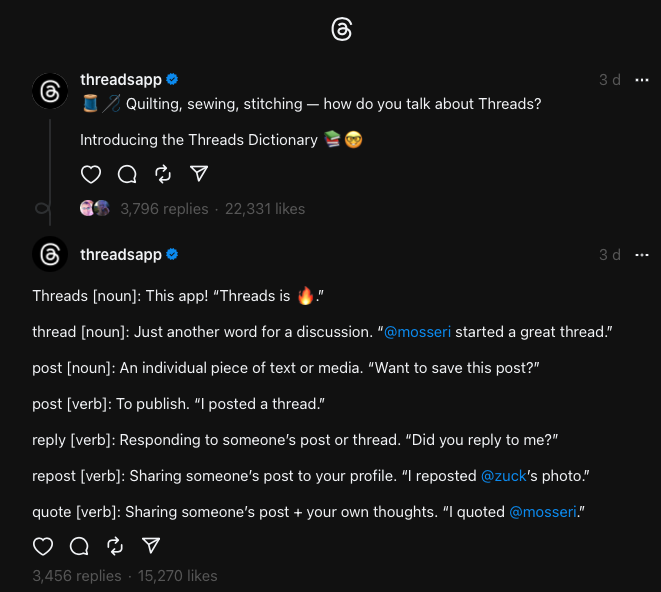
Task: Share the dictionary definitions post
Action: click(151, 546)
